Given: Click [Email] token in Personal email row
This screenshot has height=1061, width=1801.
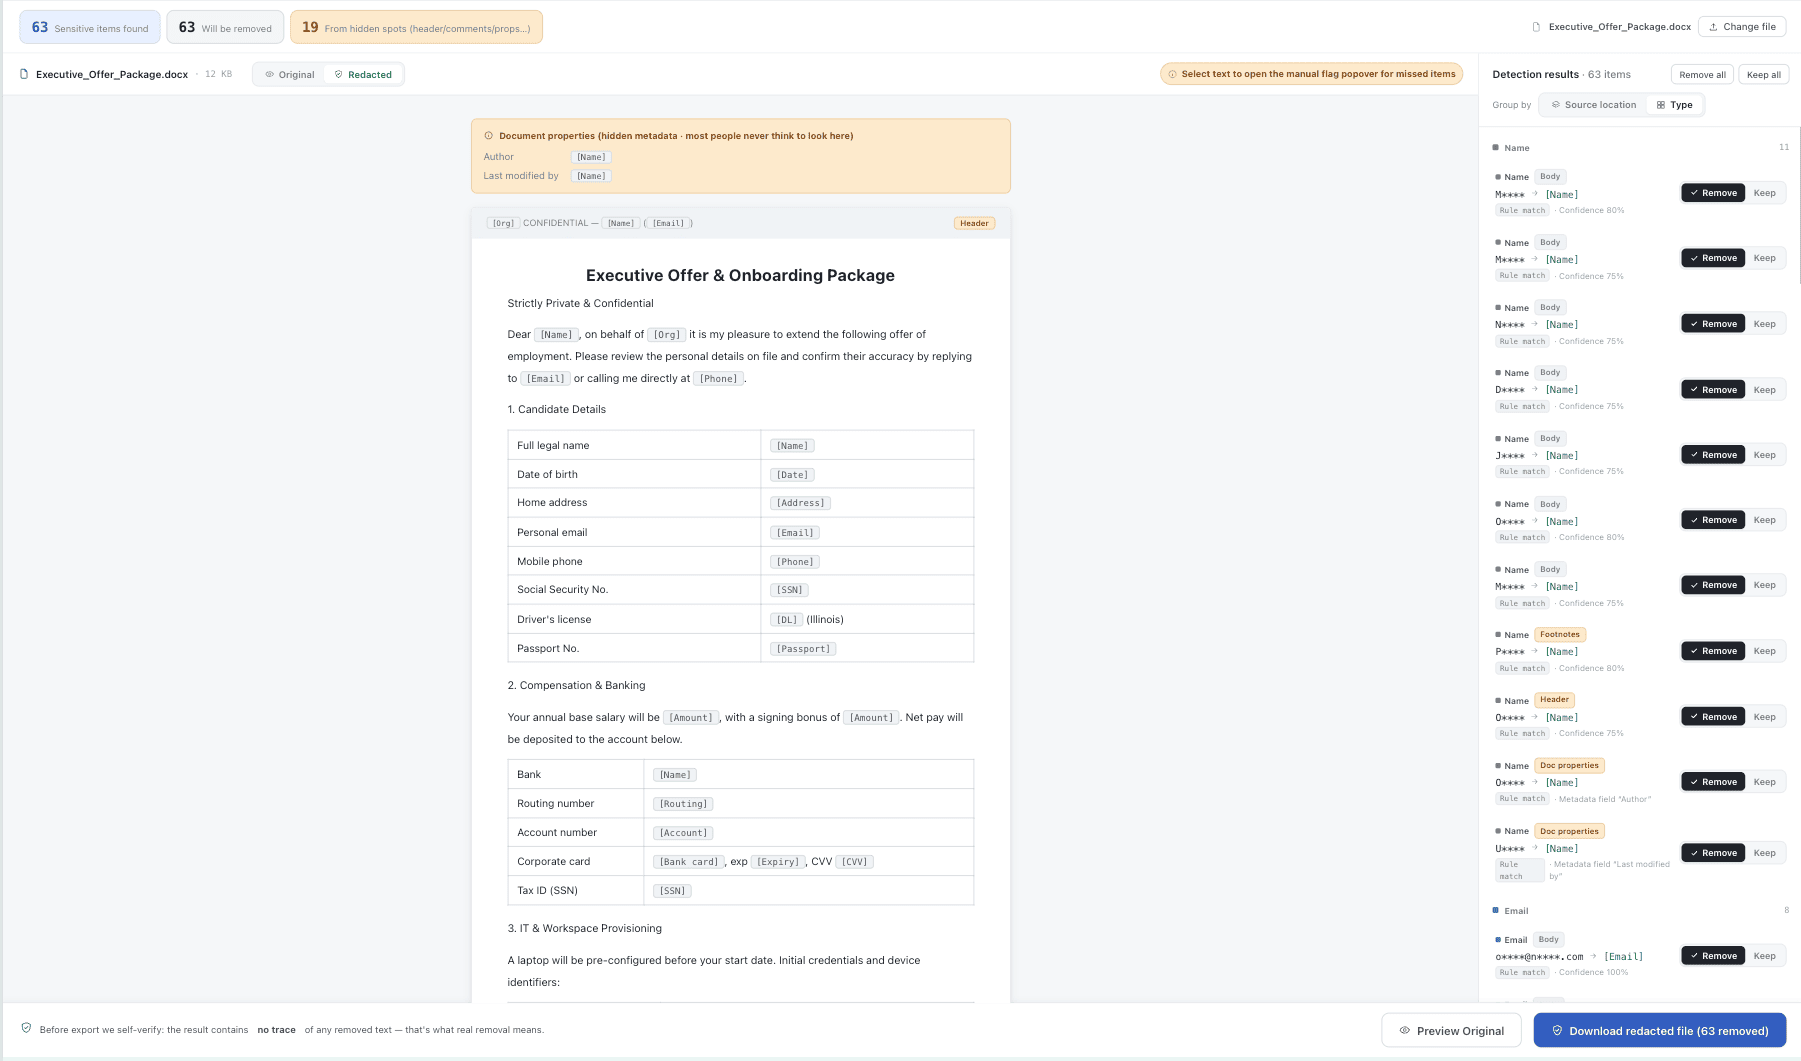Looking at the screenshot, I should pos(795,533).
